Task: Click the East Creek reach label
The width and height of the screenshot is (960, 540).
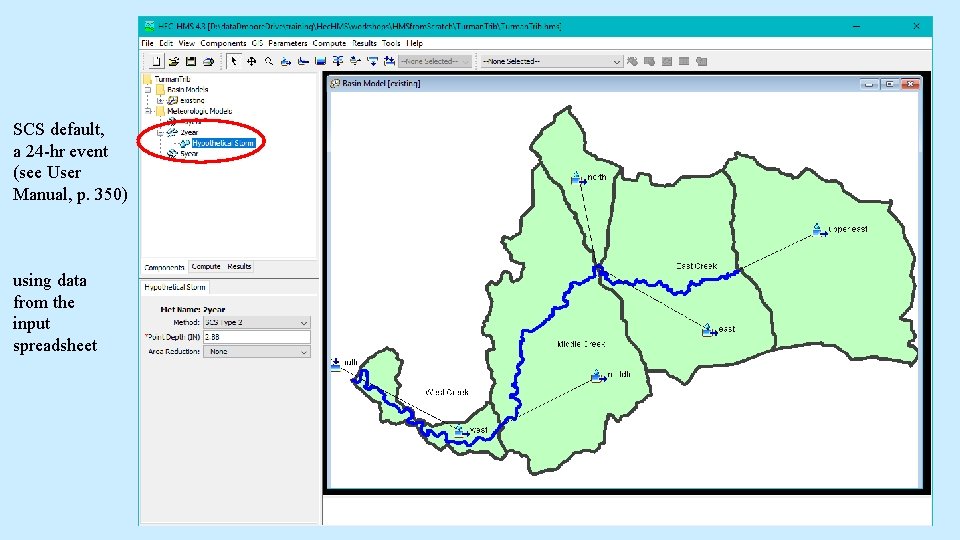Action: point(697,266)
